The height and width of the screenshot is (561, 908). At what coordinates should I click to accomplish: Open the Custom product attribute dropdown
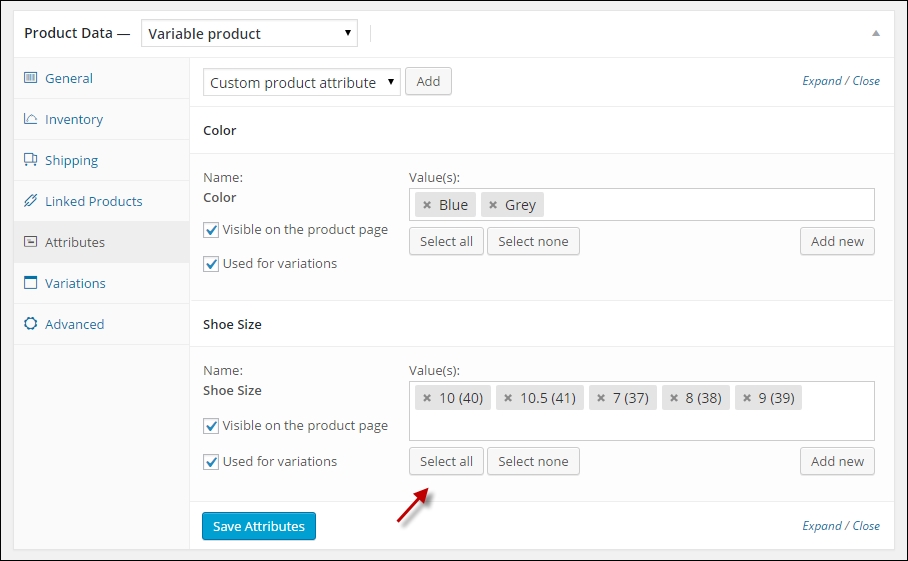pos(302,82)
